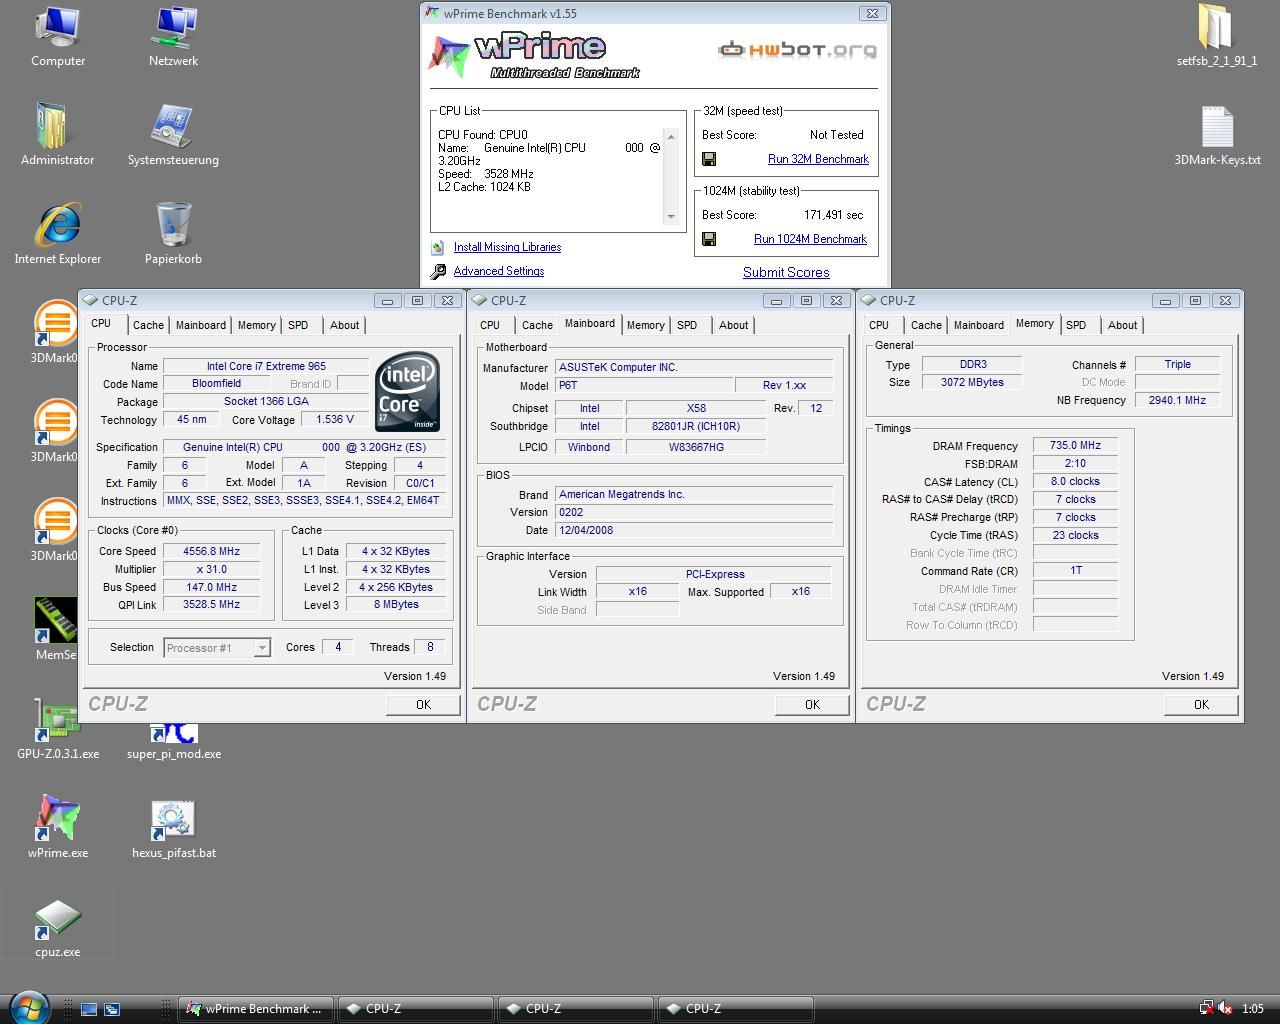
Task: Click Submit Scores in wPrime
Action: (786, 272)
